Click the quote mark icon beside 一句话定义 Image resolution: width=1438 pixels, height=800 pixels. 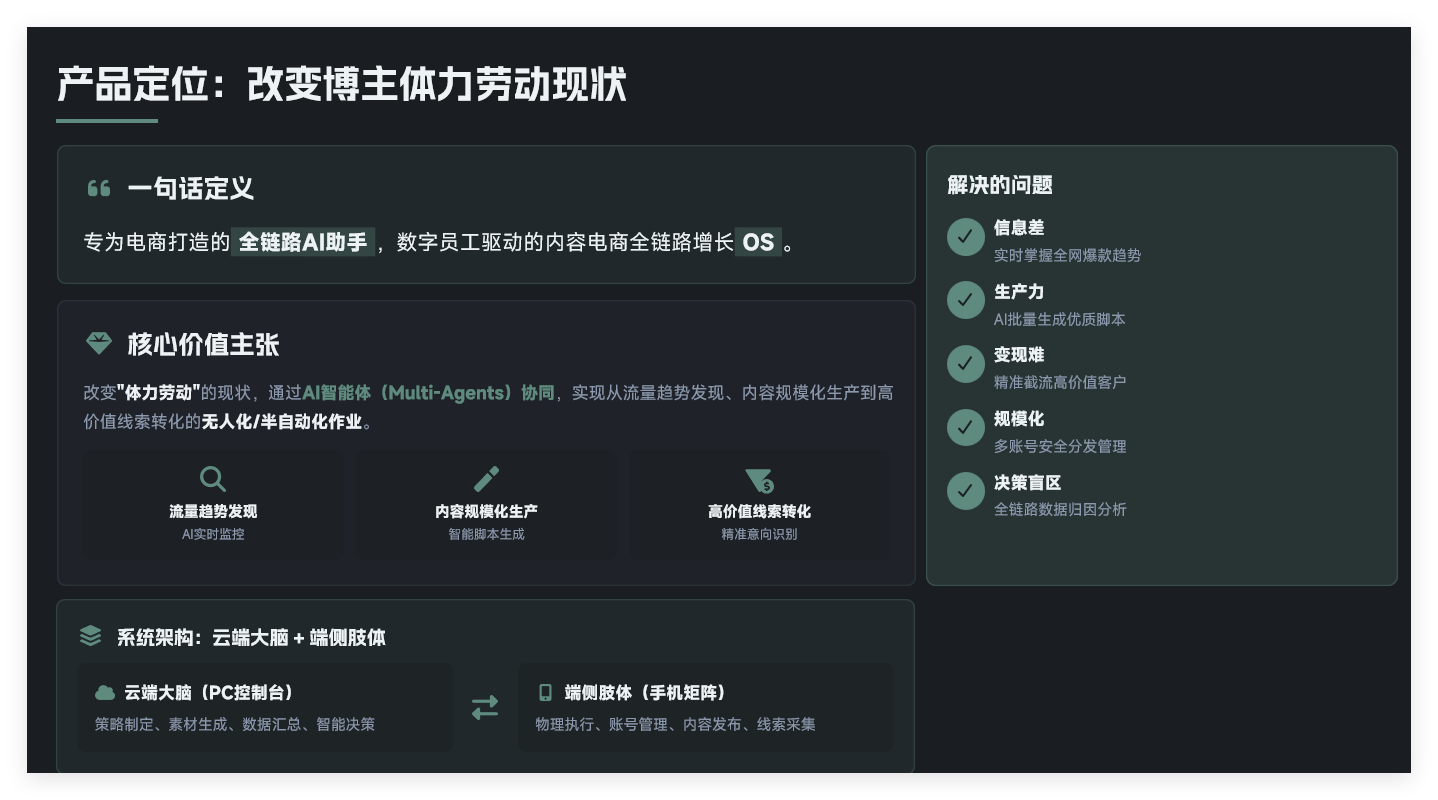98,188
